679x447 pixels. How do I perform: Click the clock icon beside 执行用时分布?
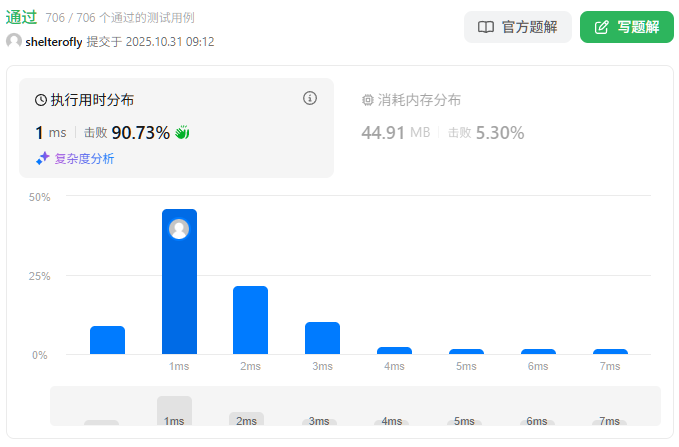[41, 100]
